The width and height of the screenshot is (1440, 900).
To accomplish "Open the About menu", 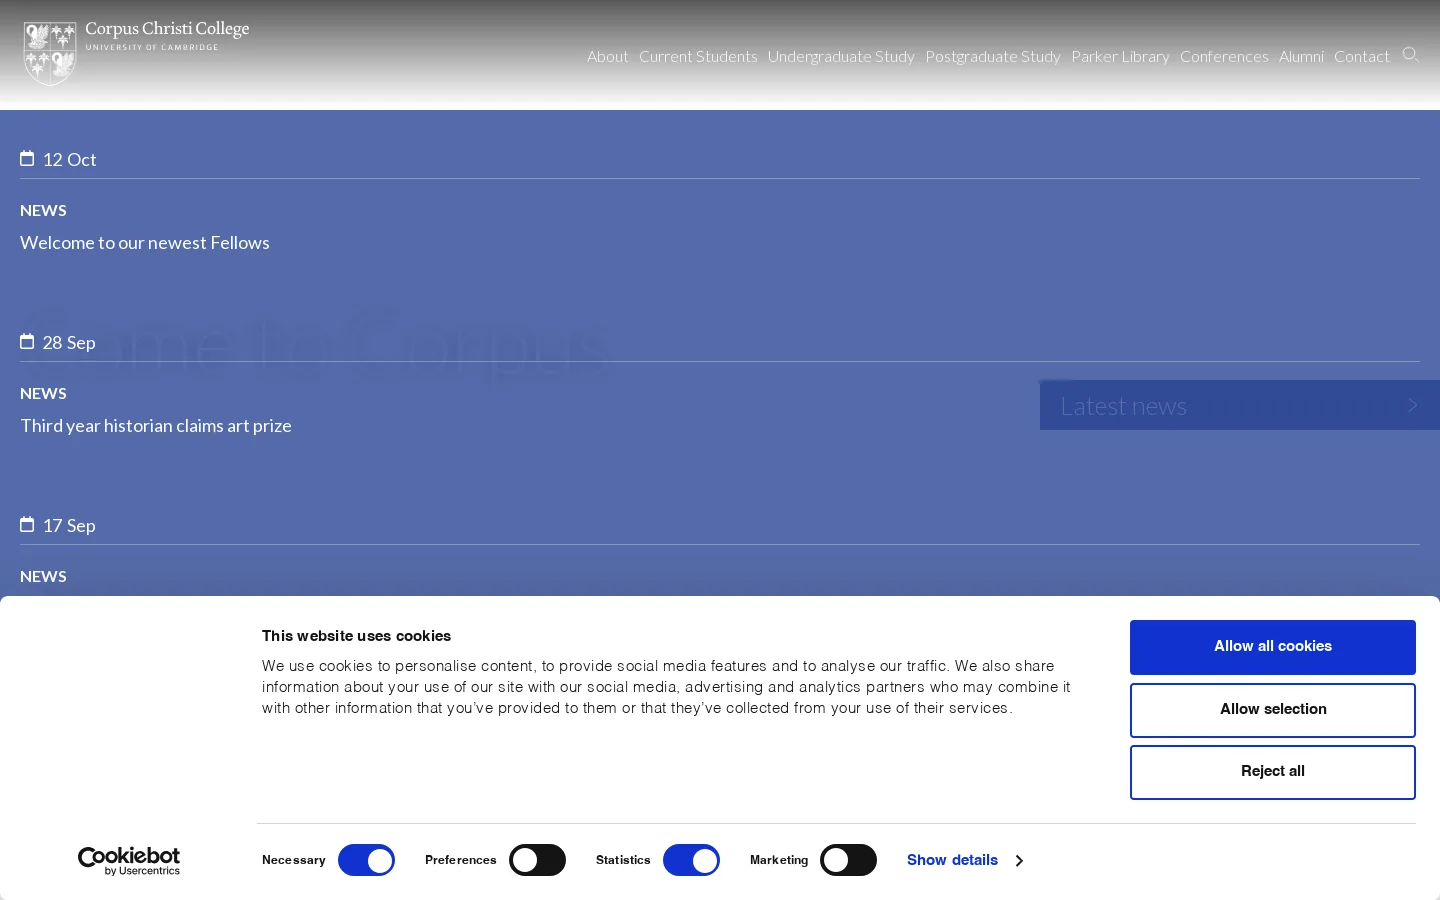I will (x=608, y=56).
